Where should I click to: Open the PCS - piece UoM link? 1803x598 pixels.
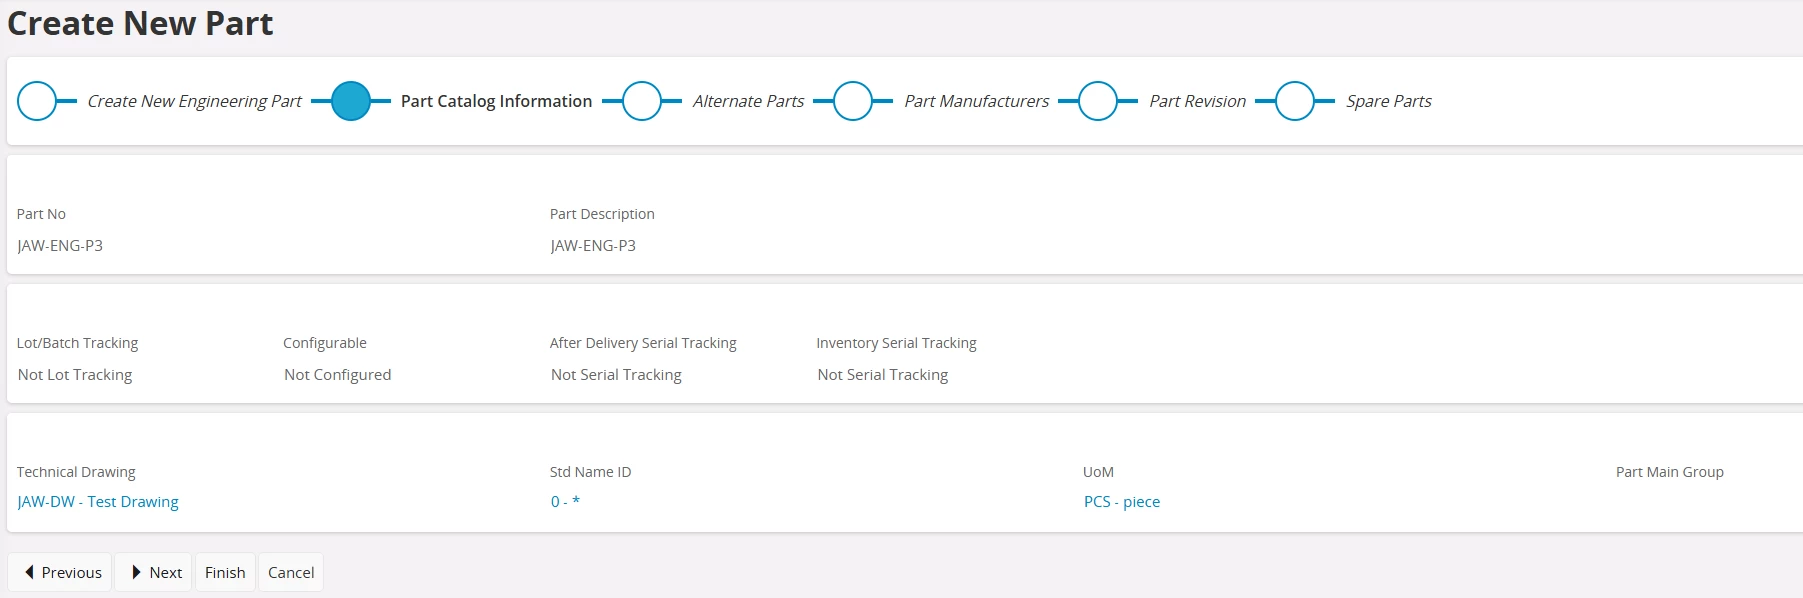(x=1121, y=502)
